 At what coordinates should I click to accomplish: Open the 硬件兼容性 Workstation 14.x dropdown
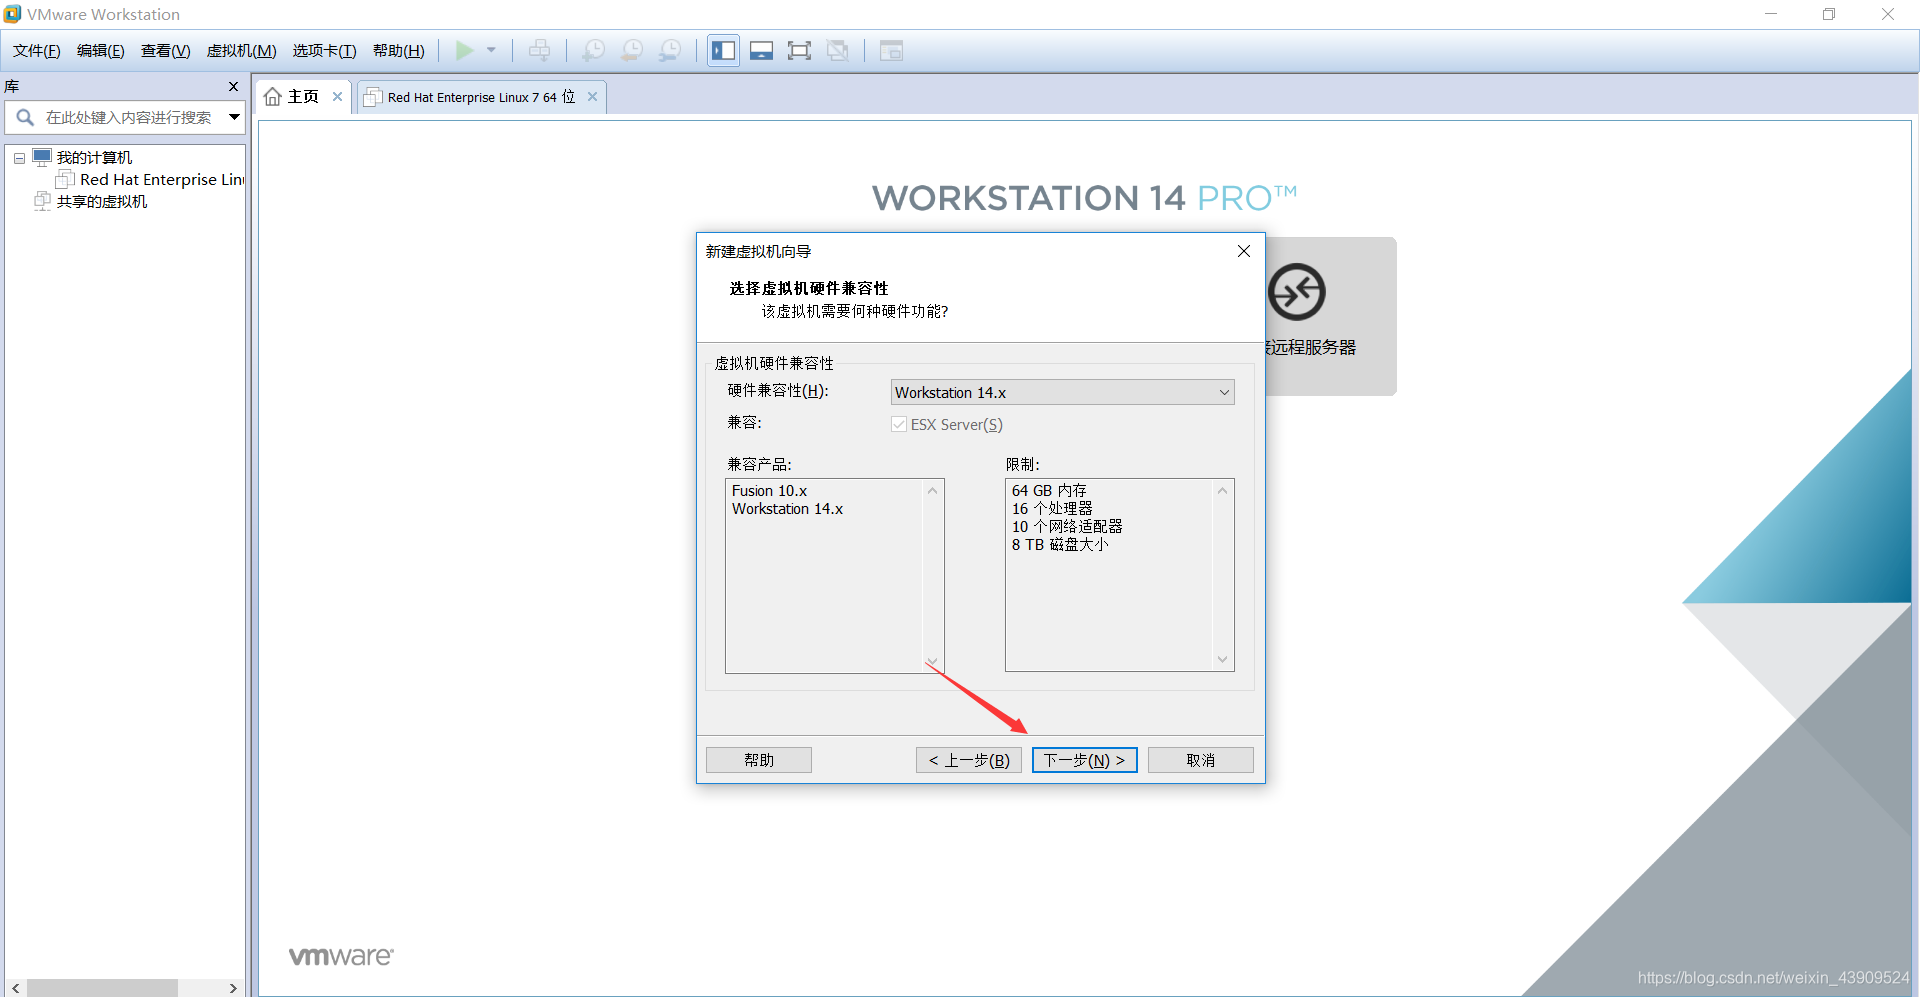1062,392
